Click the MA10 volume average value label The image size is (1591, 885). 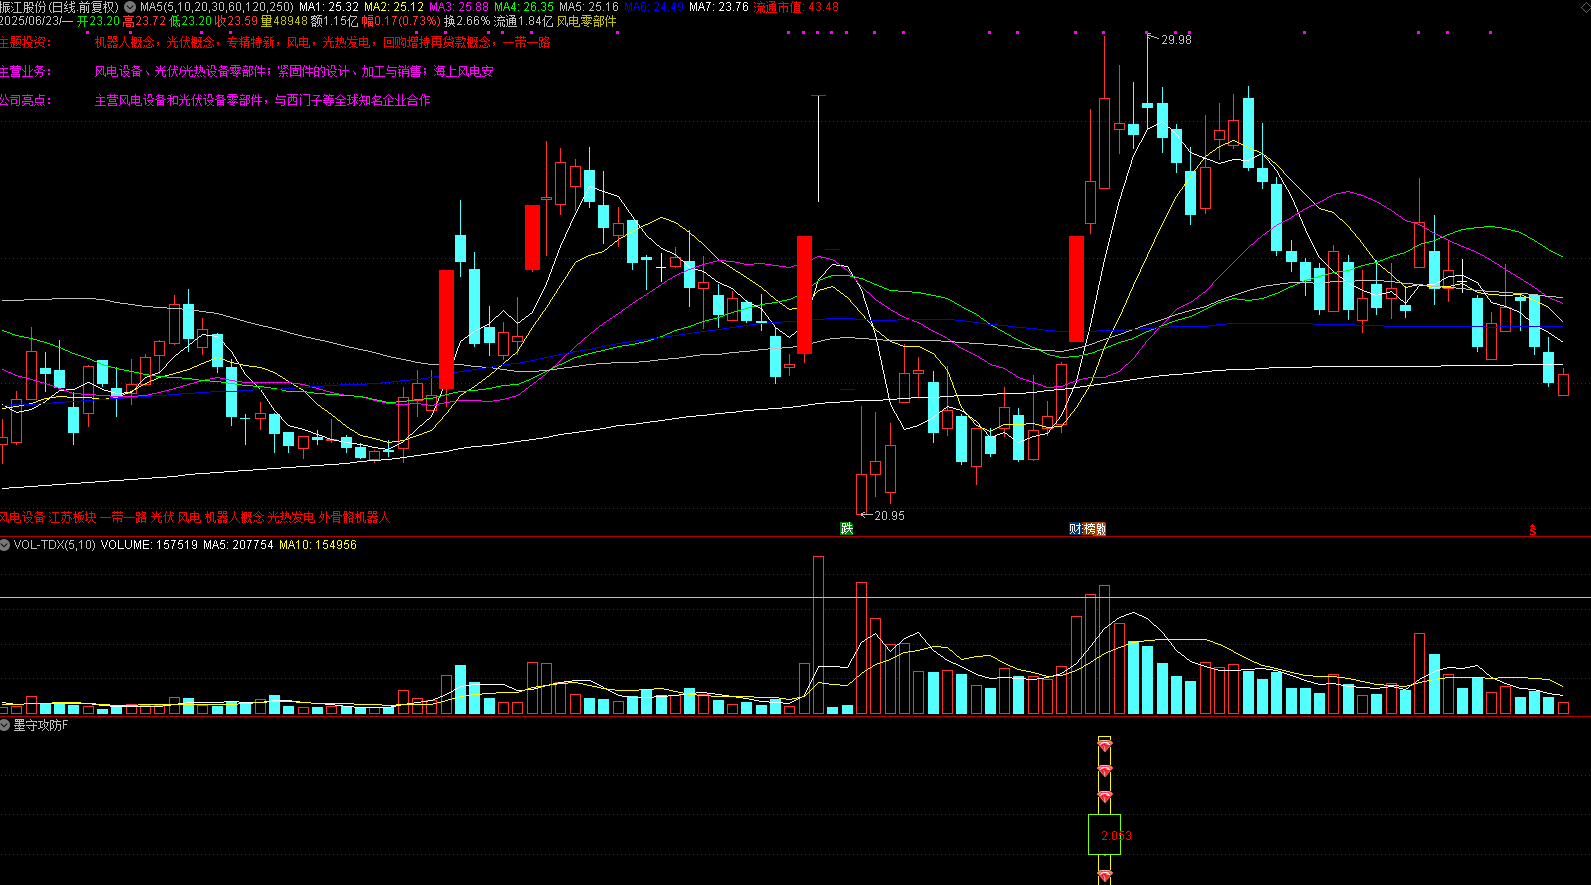317,545
